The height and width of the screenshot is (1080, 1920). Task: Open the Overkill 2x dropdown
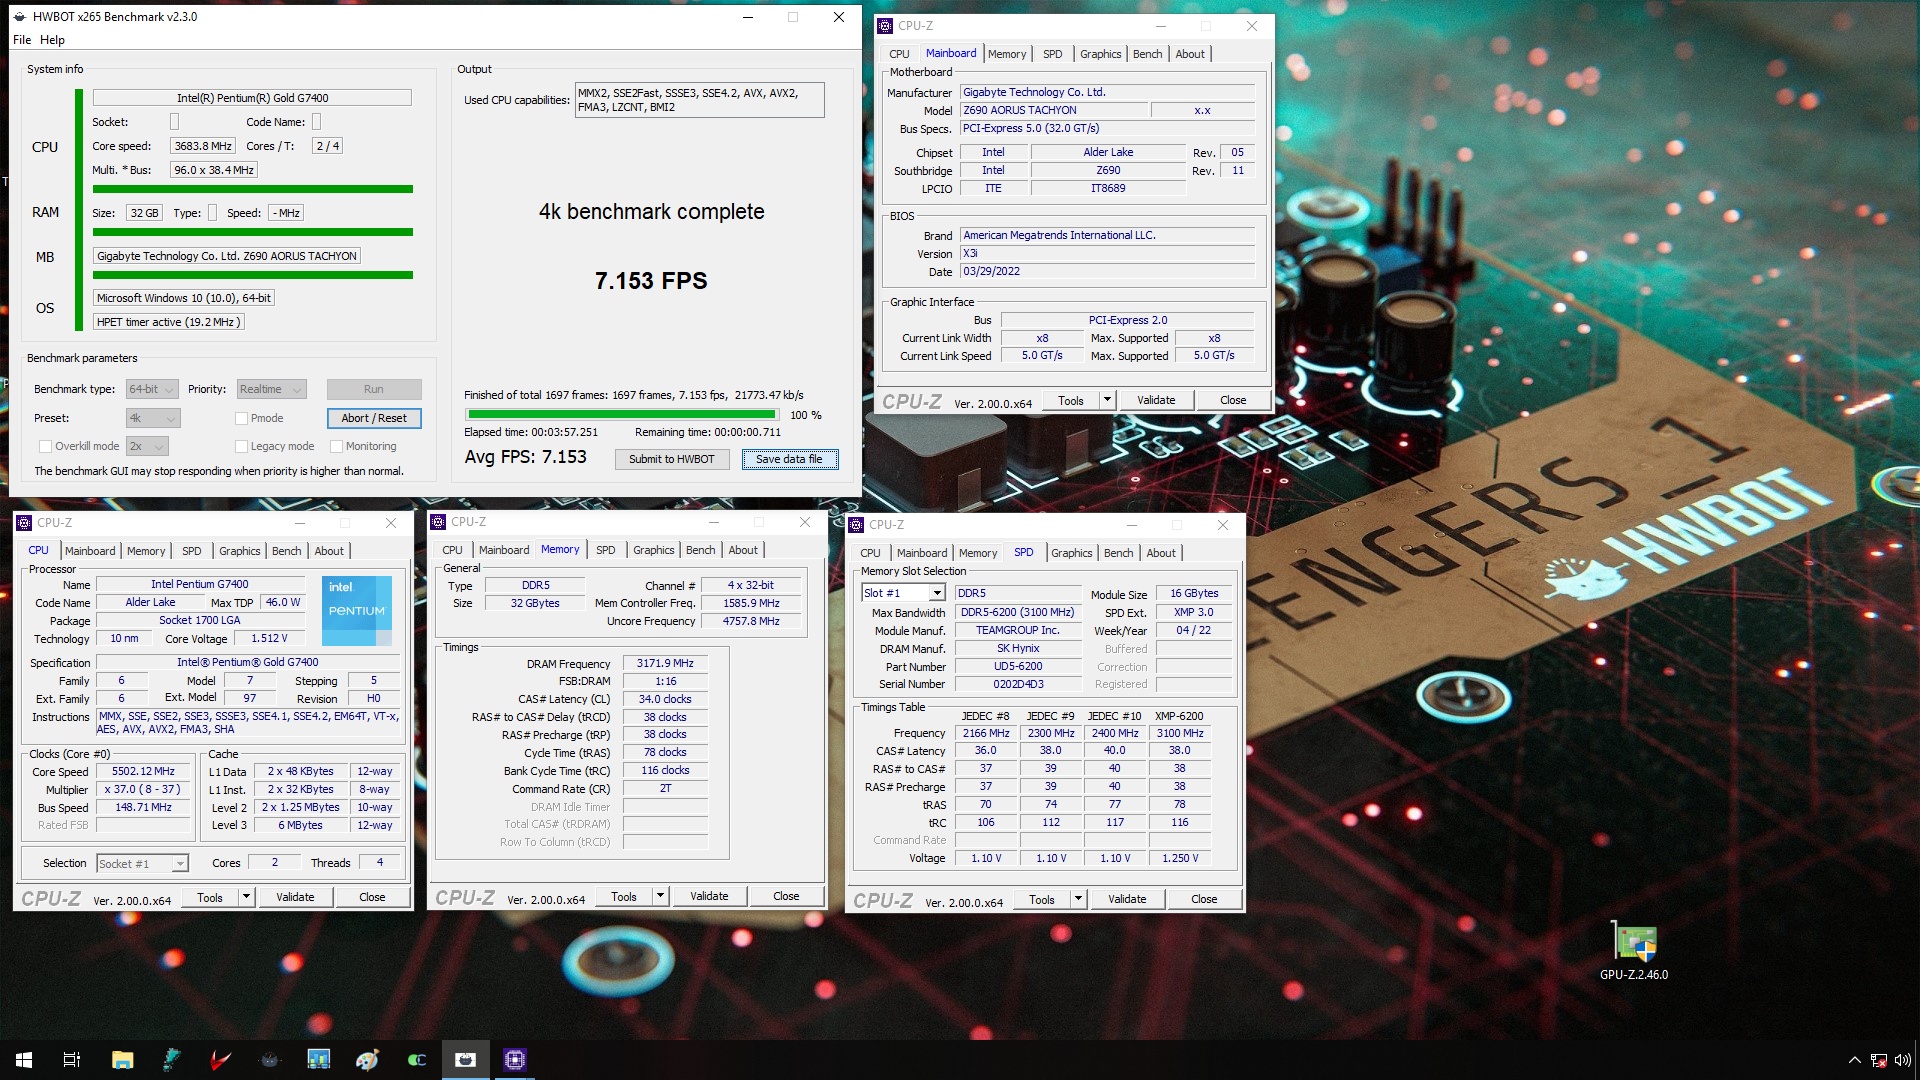point(147,446)
